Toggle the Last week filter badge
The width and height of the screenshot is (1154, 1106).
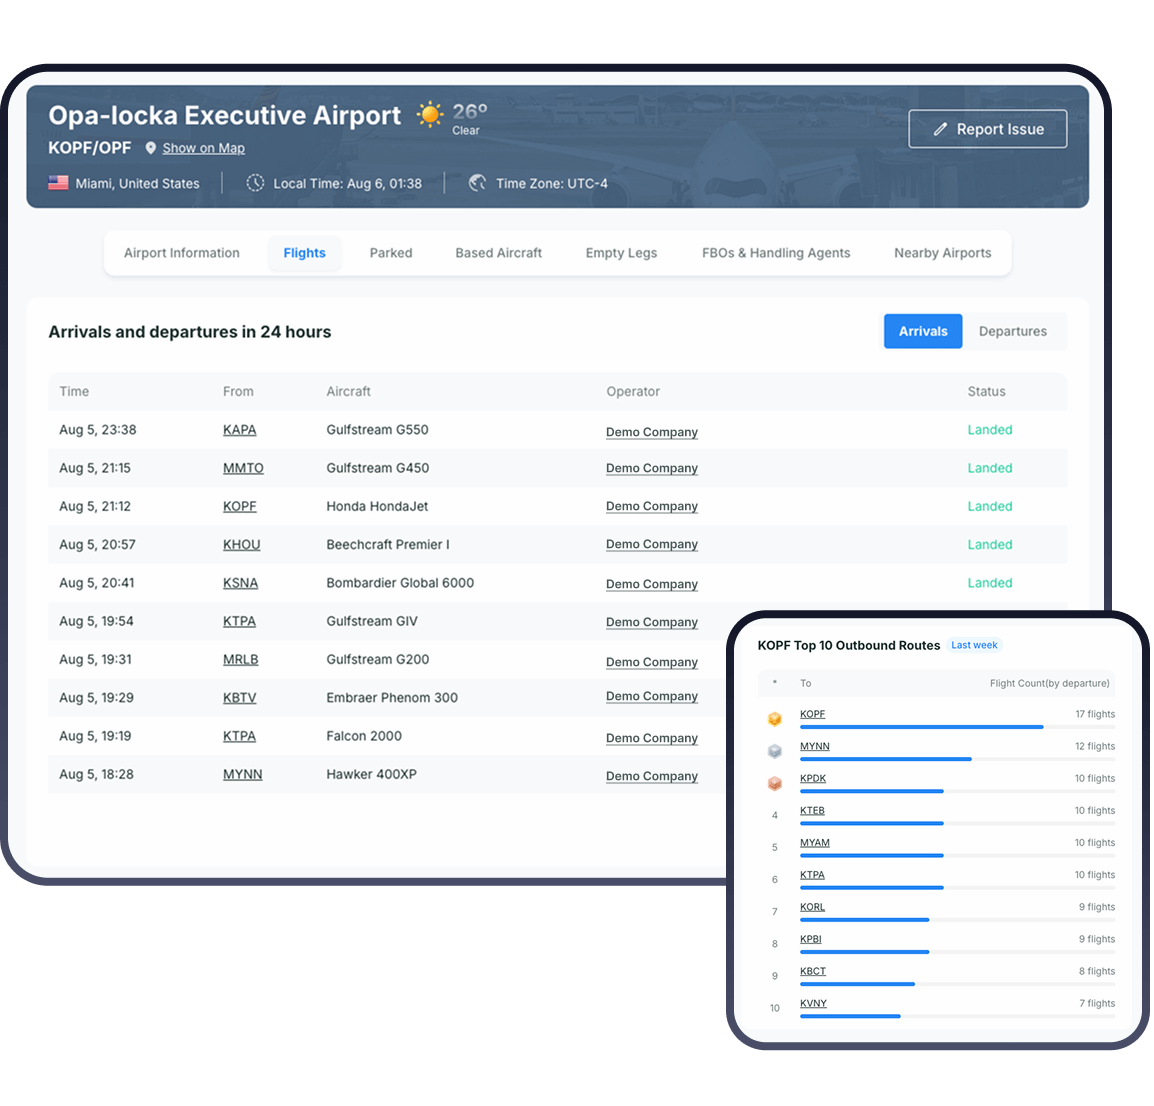(973, 645)
